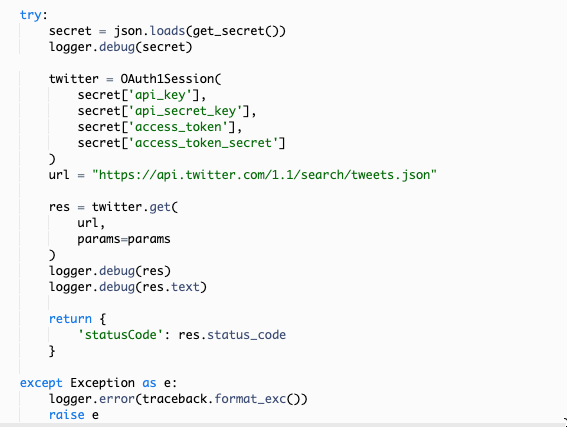
Task: Click the 'statusCode' dictionary key
Action: pos(120,335)
